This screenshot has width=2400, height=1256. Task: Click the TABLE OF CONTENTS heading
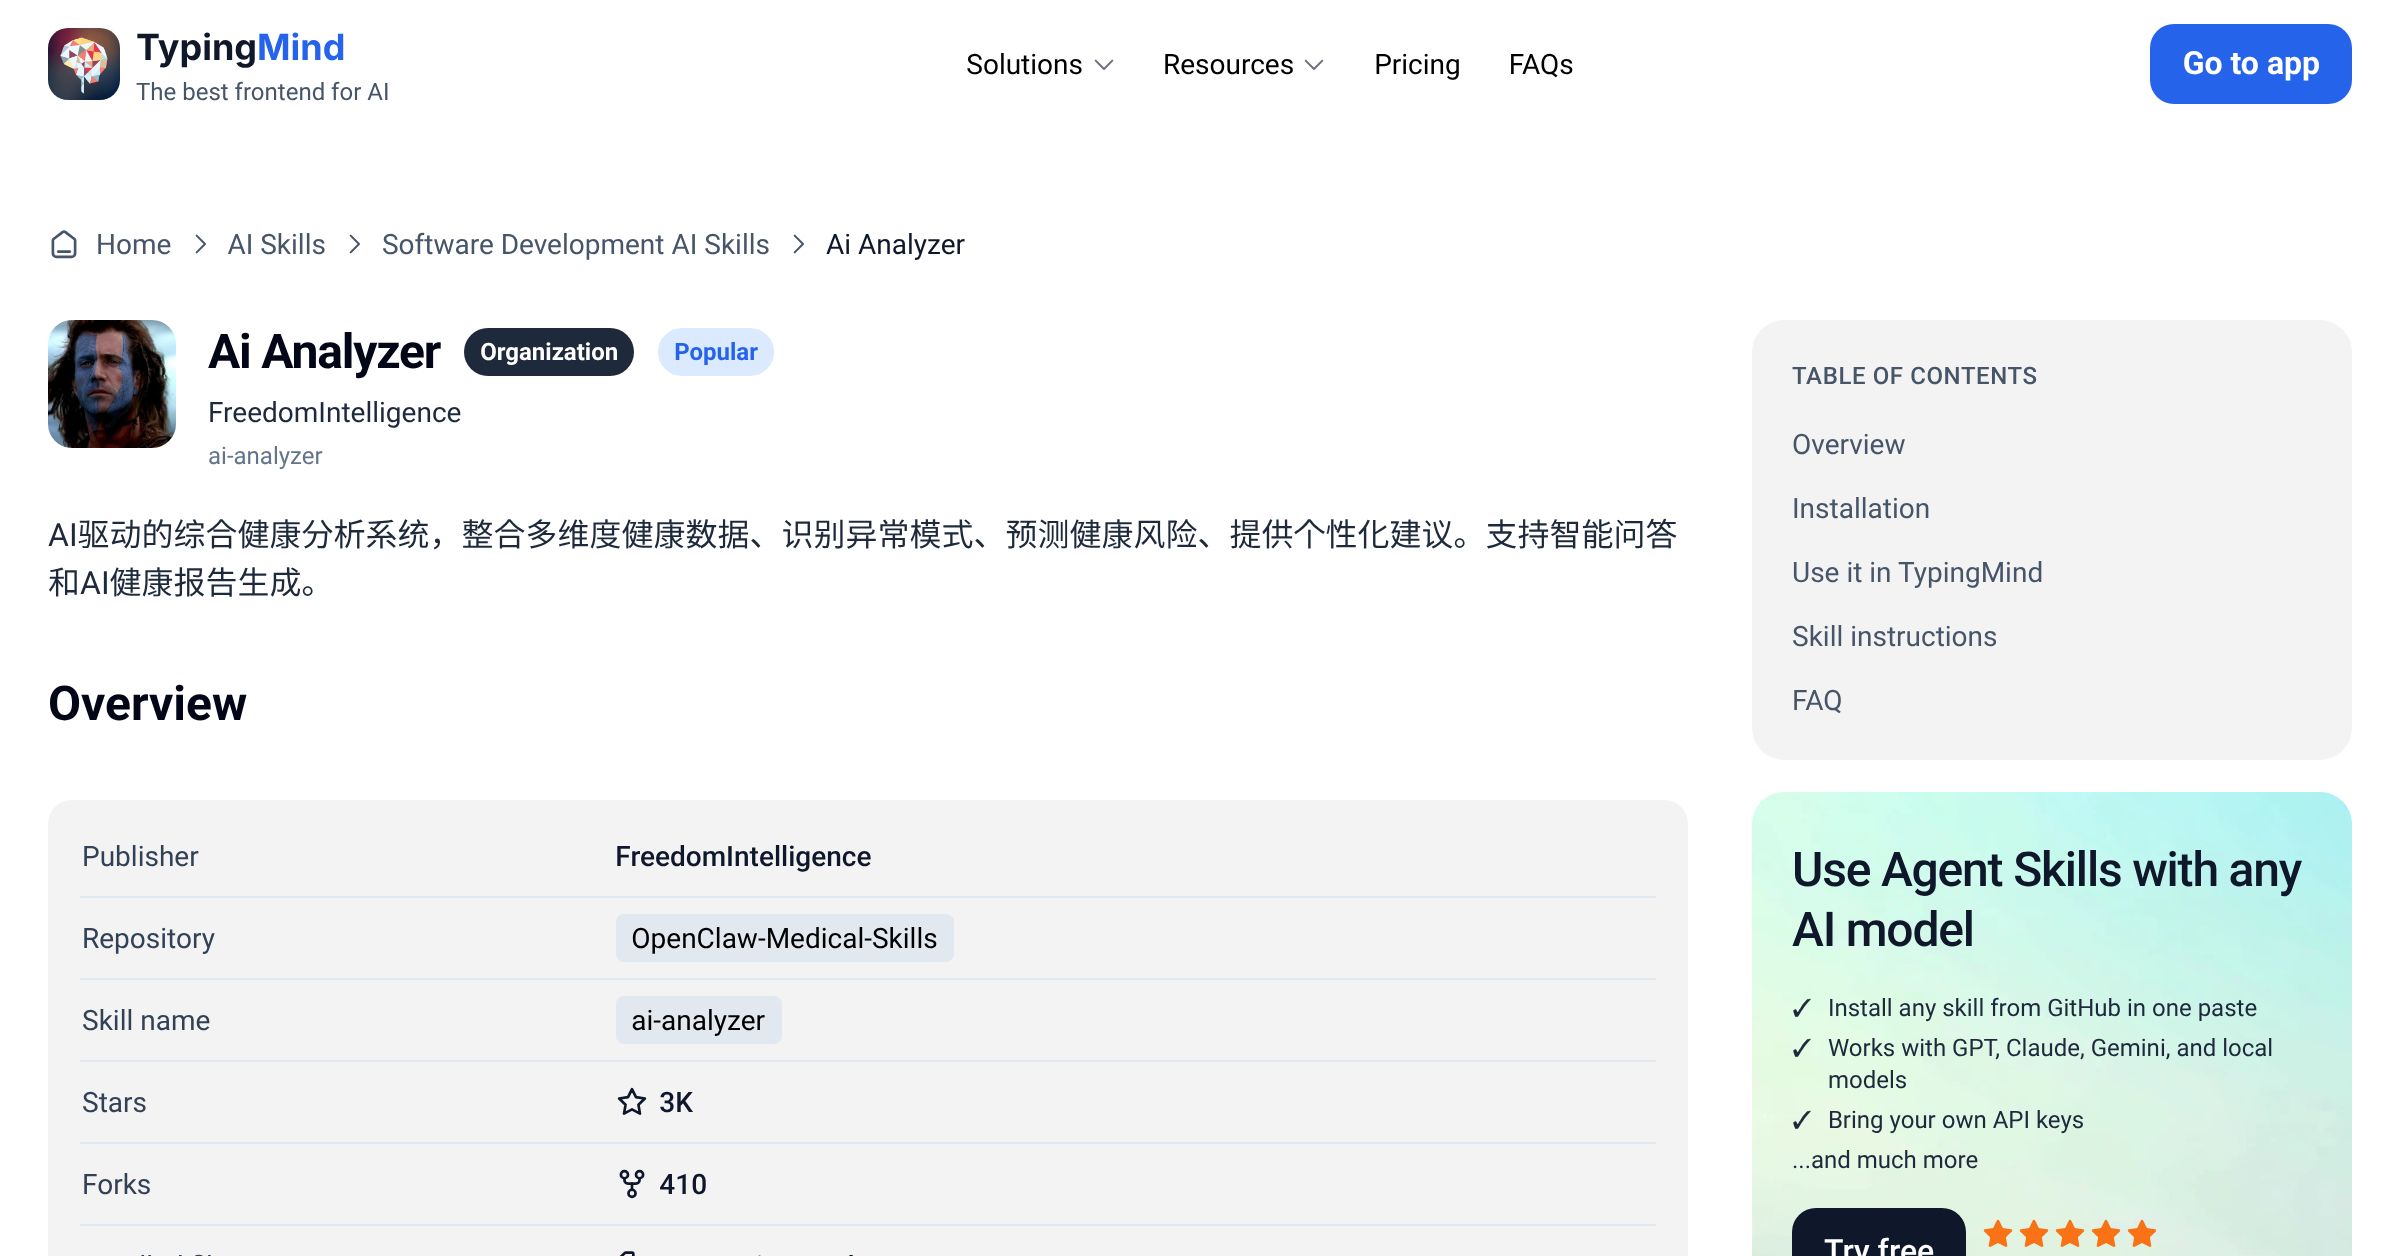(x=1914, y=376)
